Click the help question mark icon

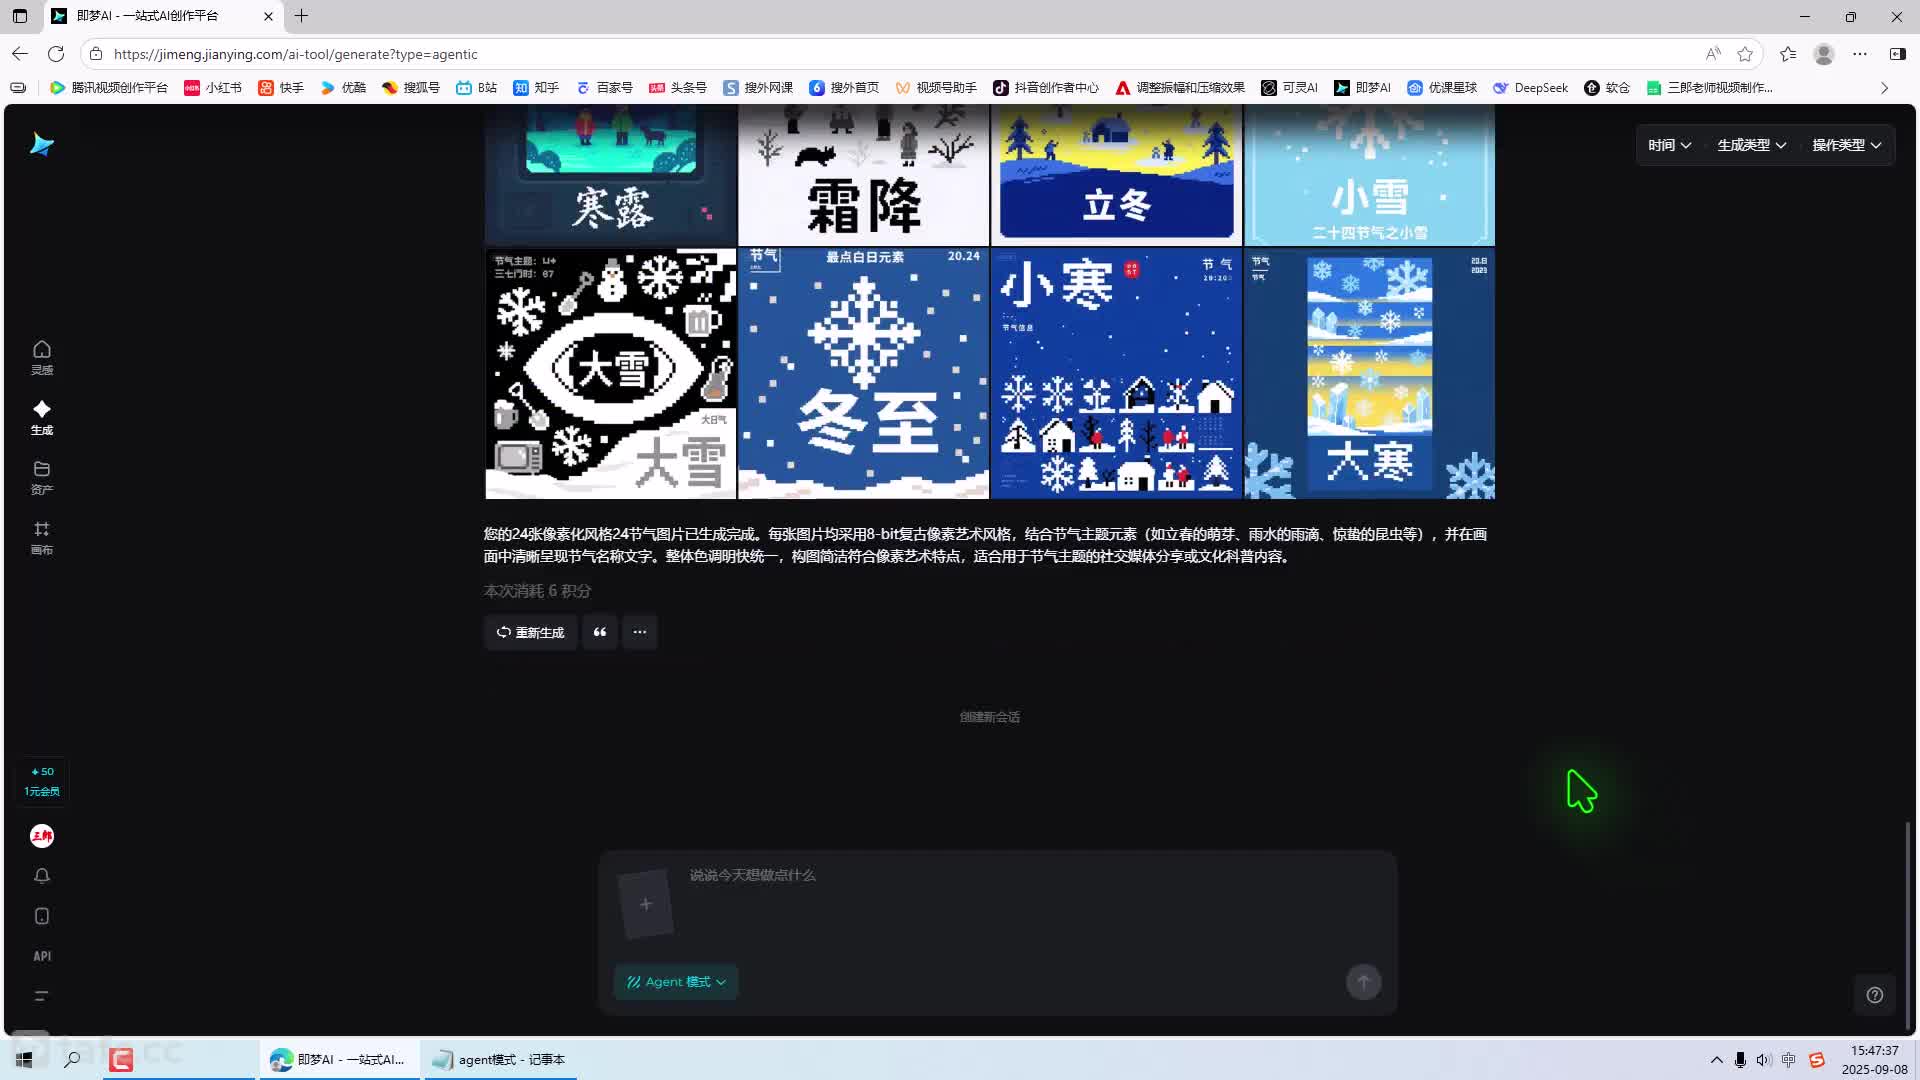pyautogui.click(x=1875, y=995)
